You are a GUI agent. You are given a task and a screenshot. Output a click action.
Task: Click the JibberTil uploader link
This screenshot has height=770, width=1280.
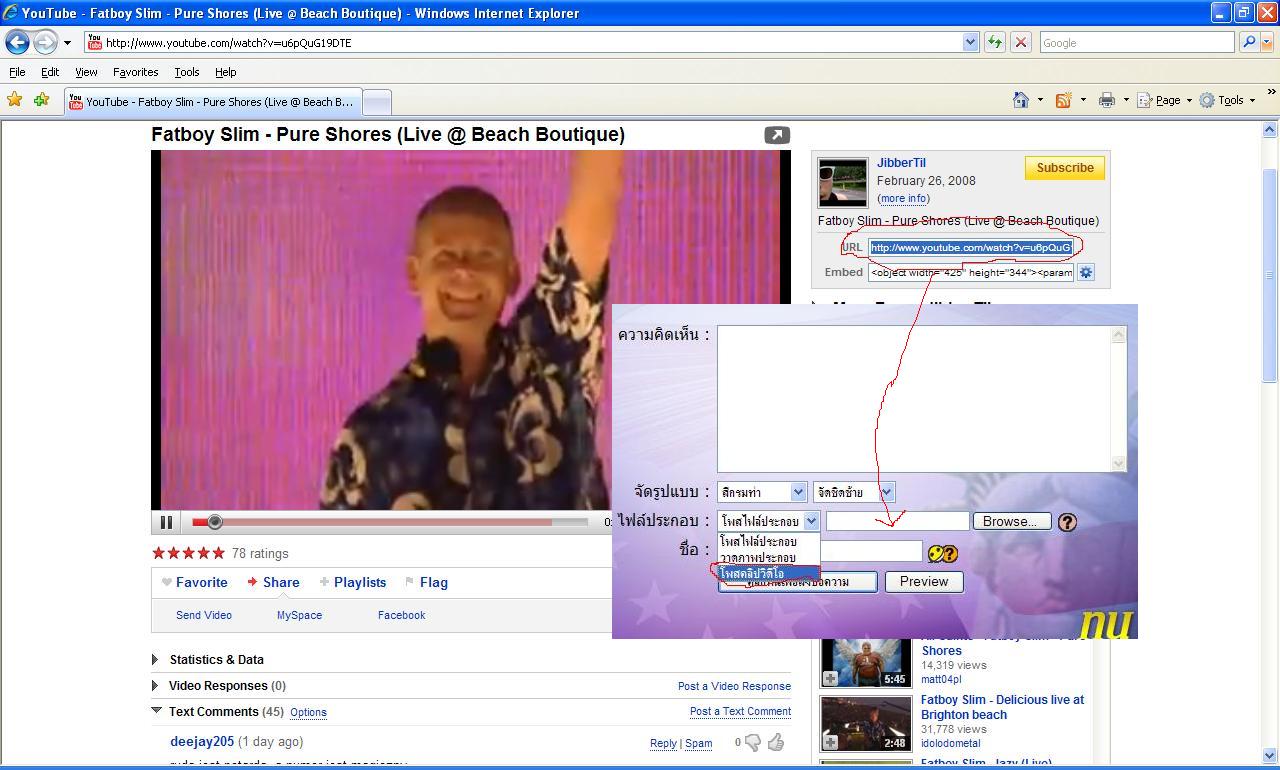click(x=901, y=163)
